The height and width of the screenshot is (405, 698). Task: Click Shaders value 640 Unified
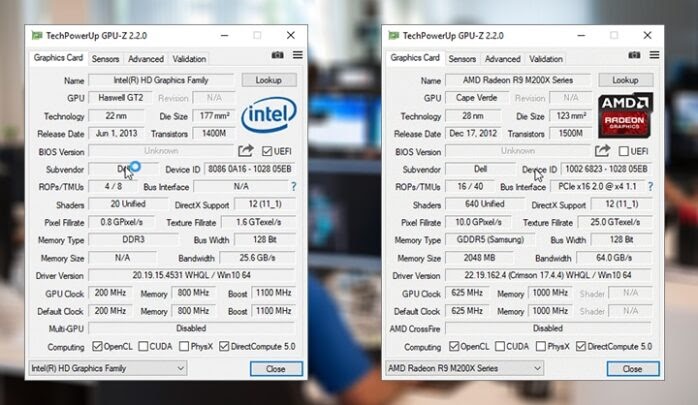[x=485, y=204]
